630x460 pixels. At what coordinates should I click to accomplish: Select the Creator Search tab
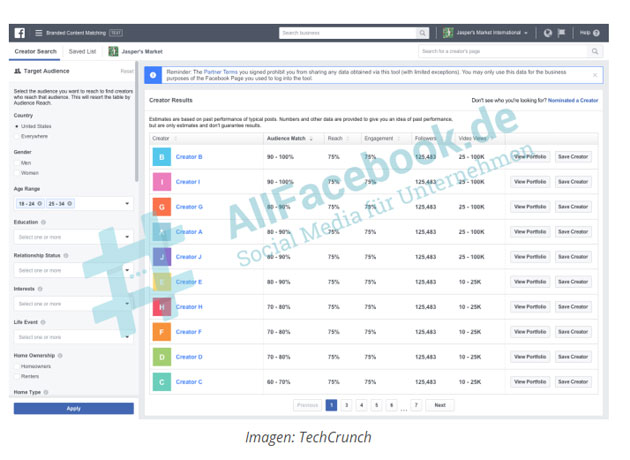pos(36,50)
